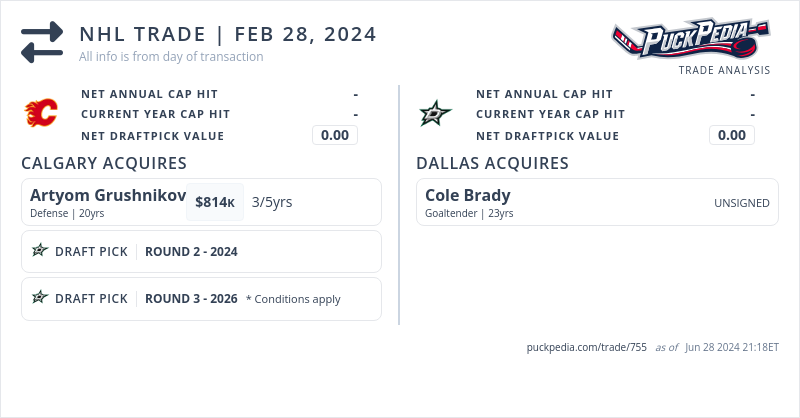
Task: Select the Round 3 - 2026 draft pick
Action: click(191, 298)
